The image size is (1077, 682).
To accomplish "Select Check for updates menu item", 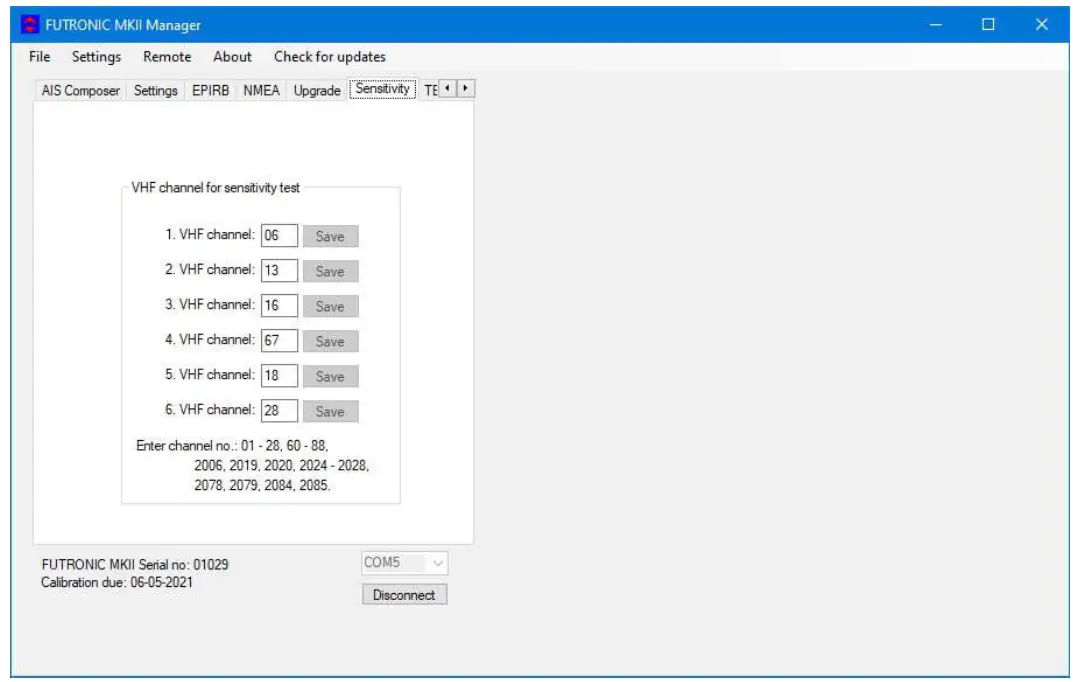I will pyautogui.click(x=330, y=57).
